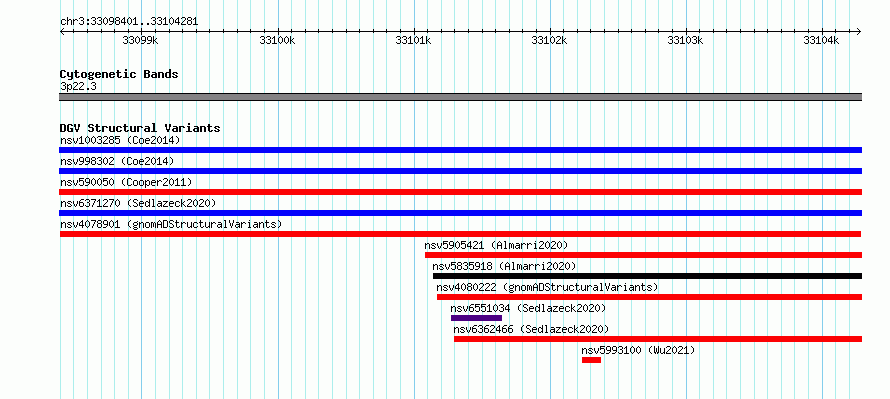Click the 3p22.3 band label
The height and width of the screenshot is (399, 890).
[x=78, y=86]
